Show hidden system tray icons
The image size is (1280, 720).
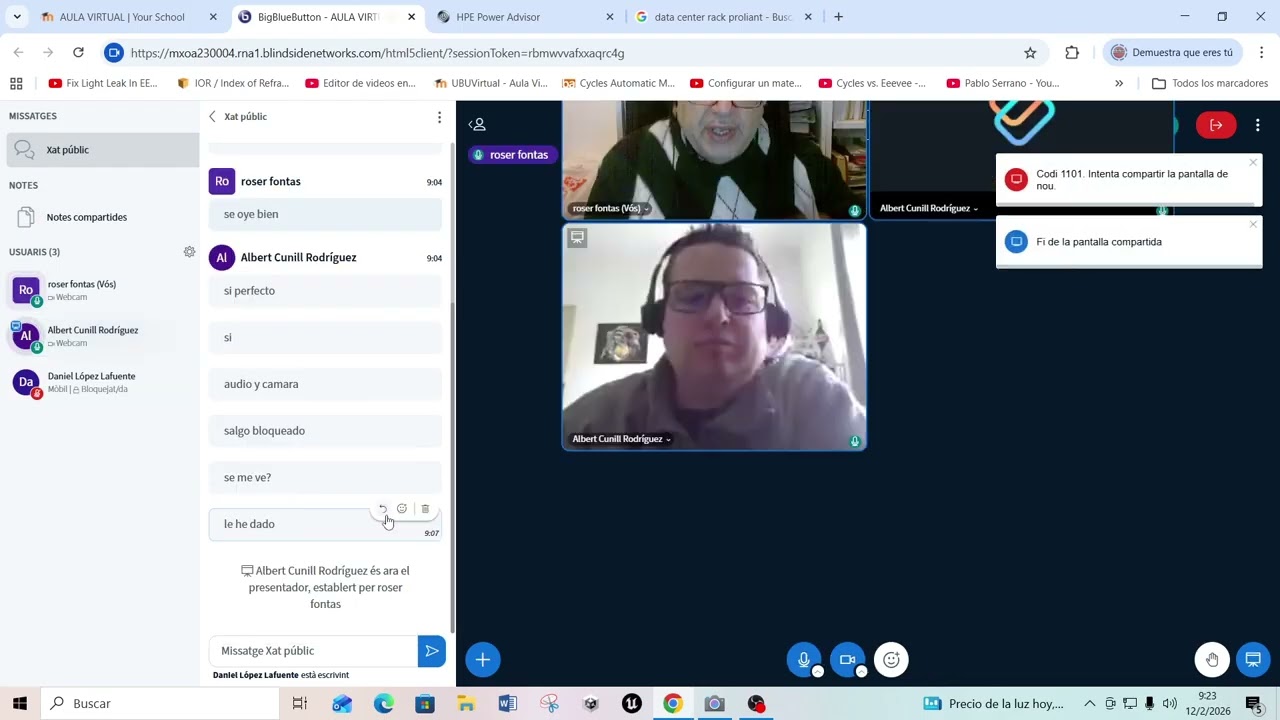click(1090, 704)
